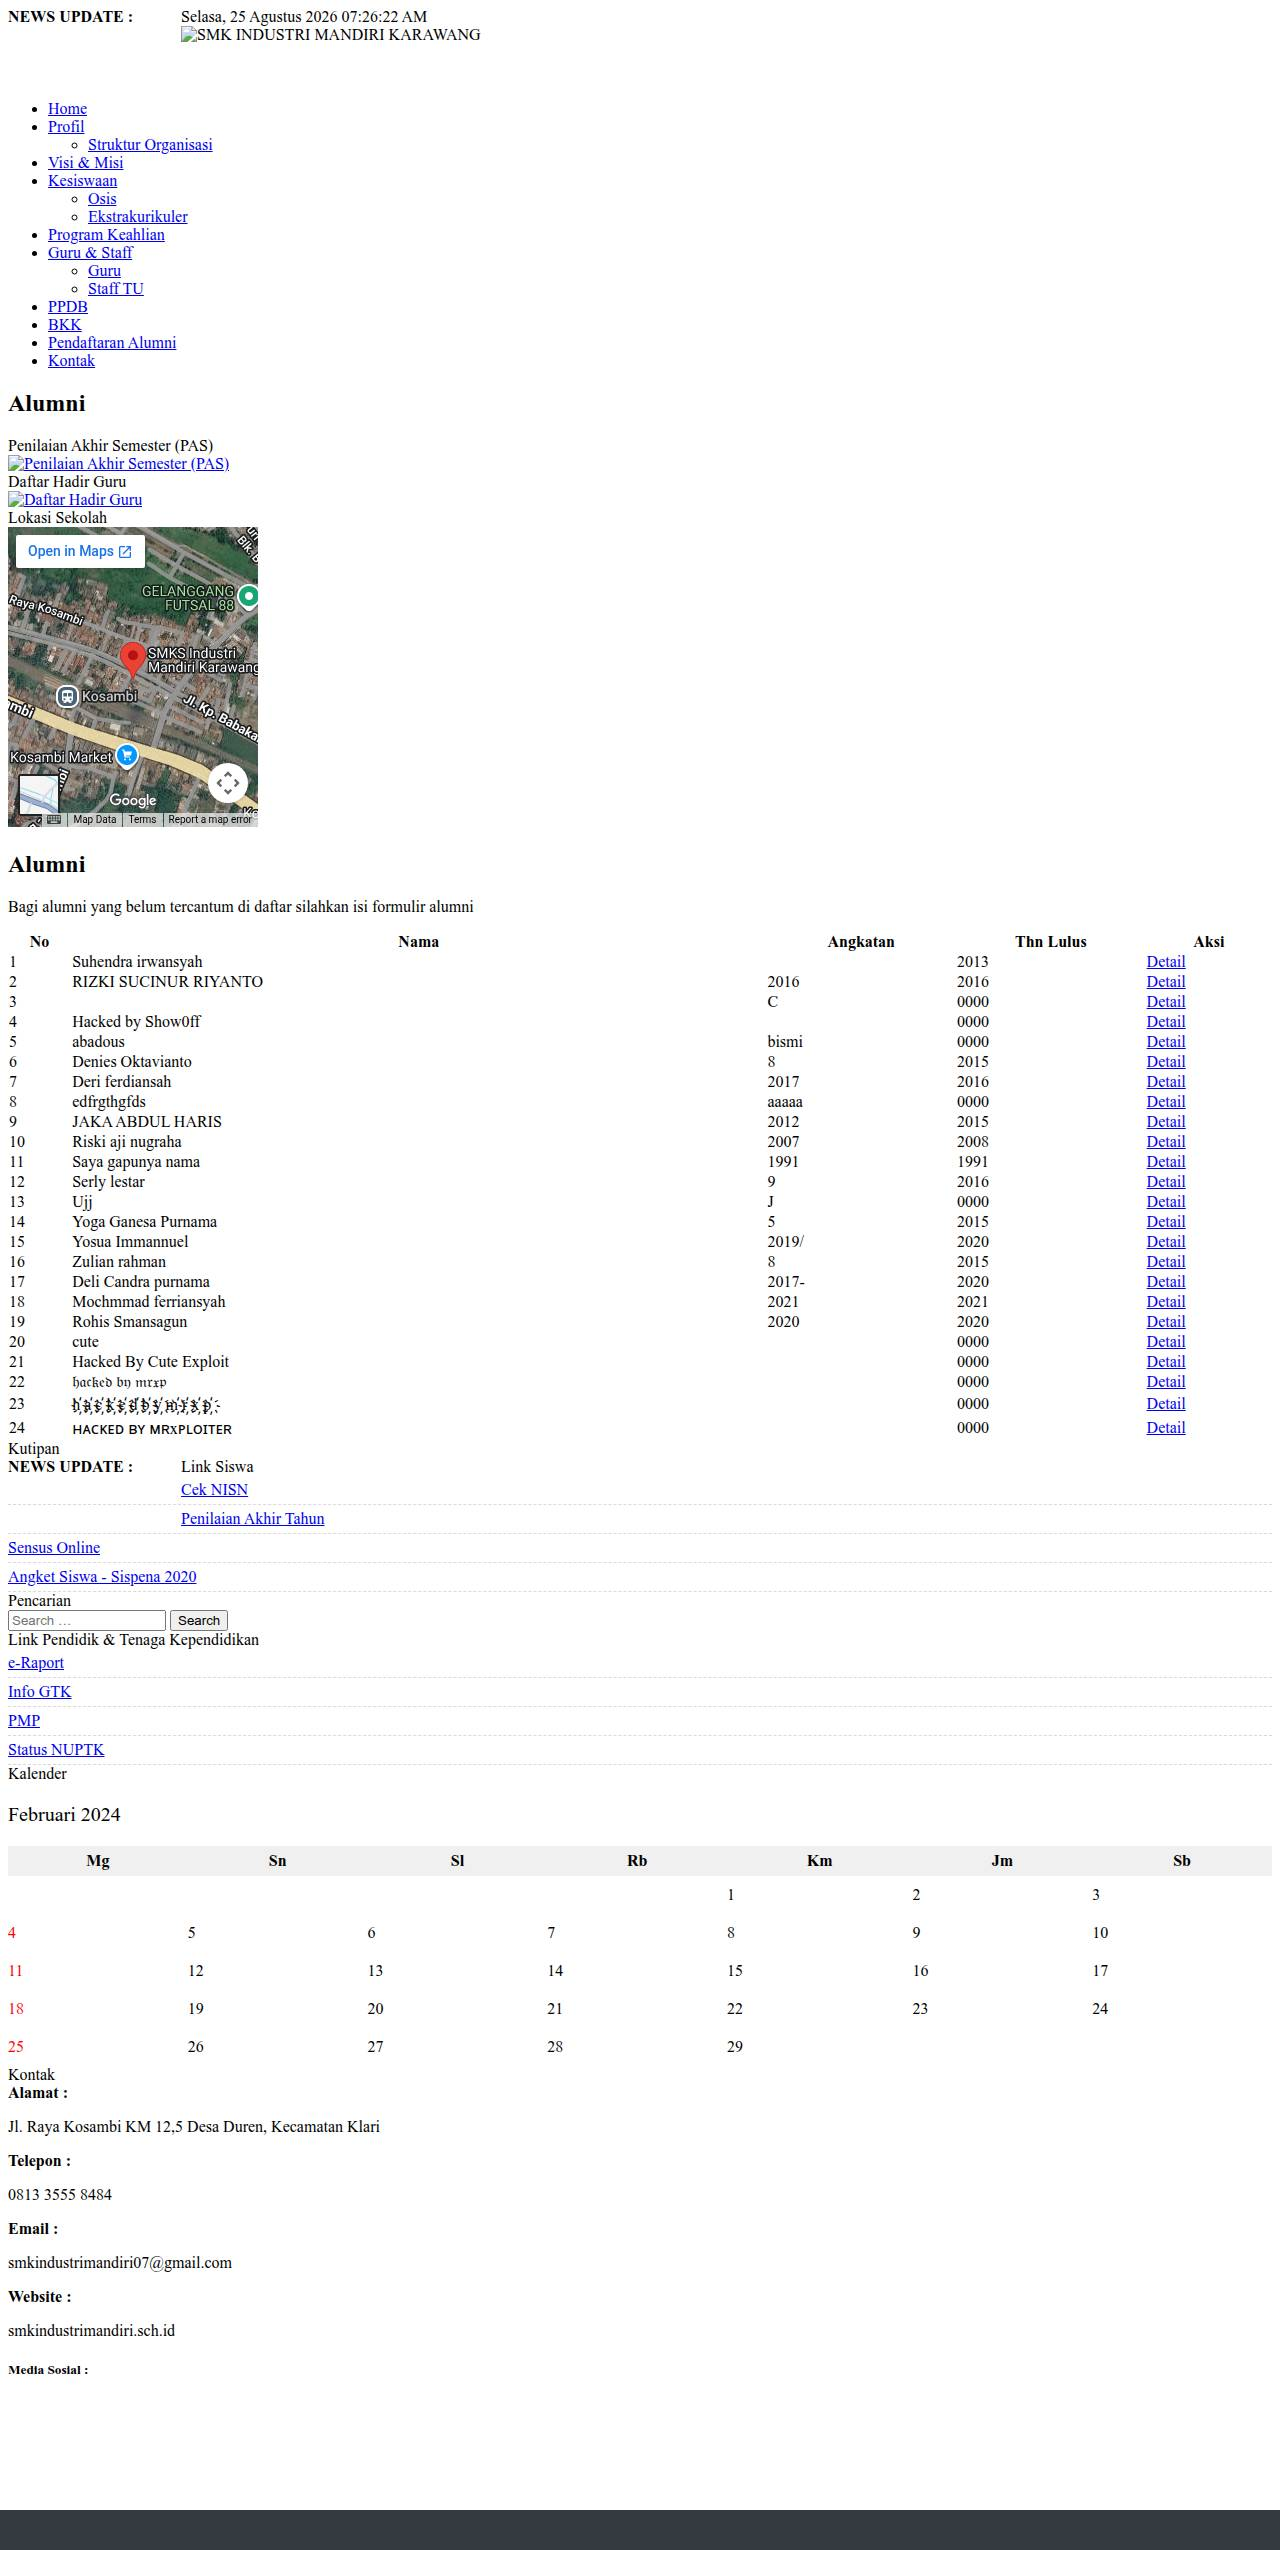1280x2550 pixels.
Task: Open map keyboard shortcuts icon
Action: tap(54, 819)
